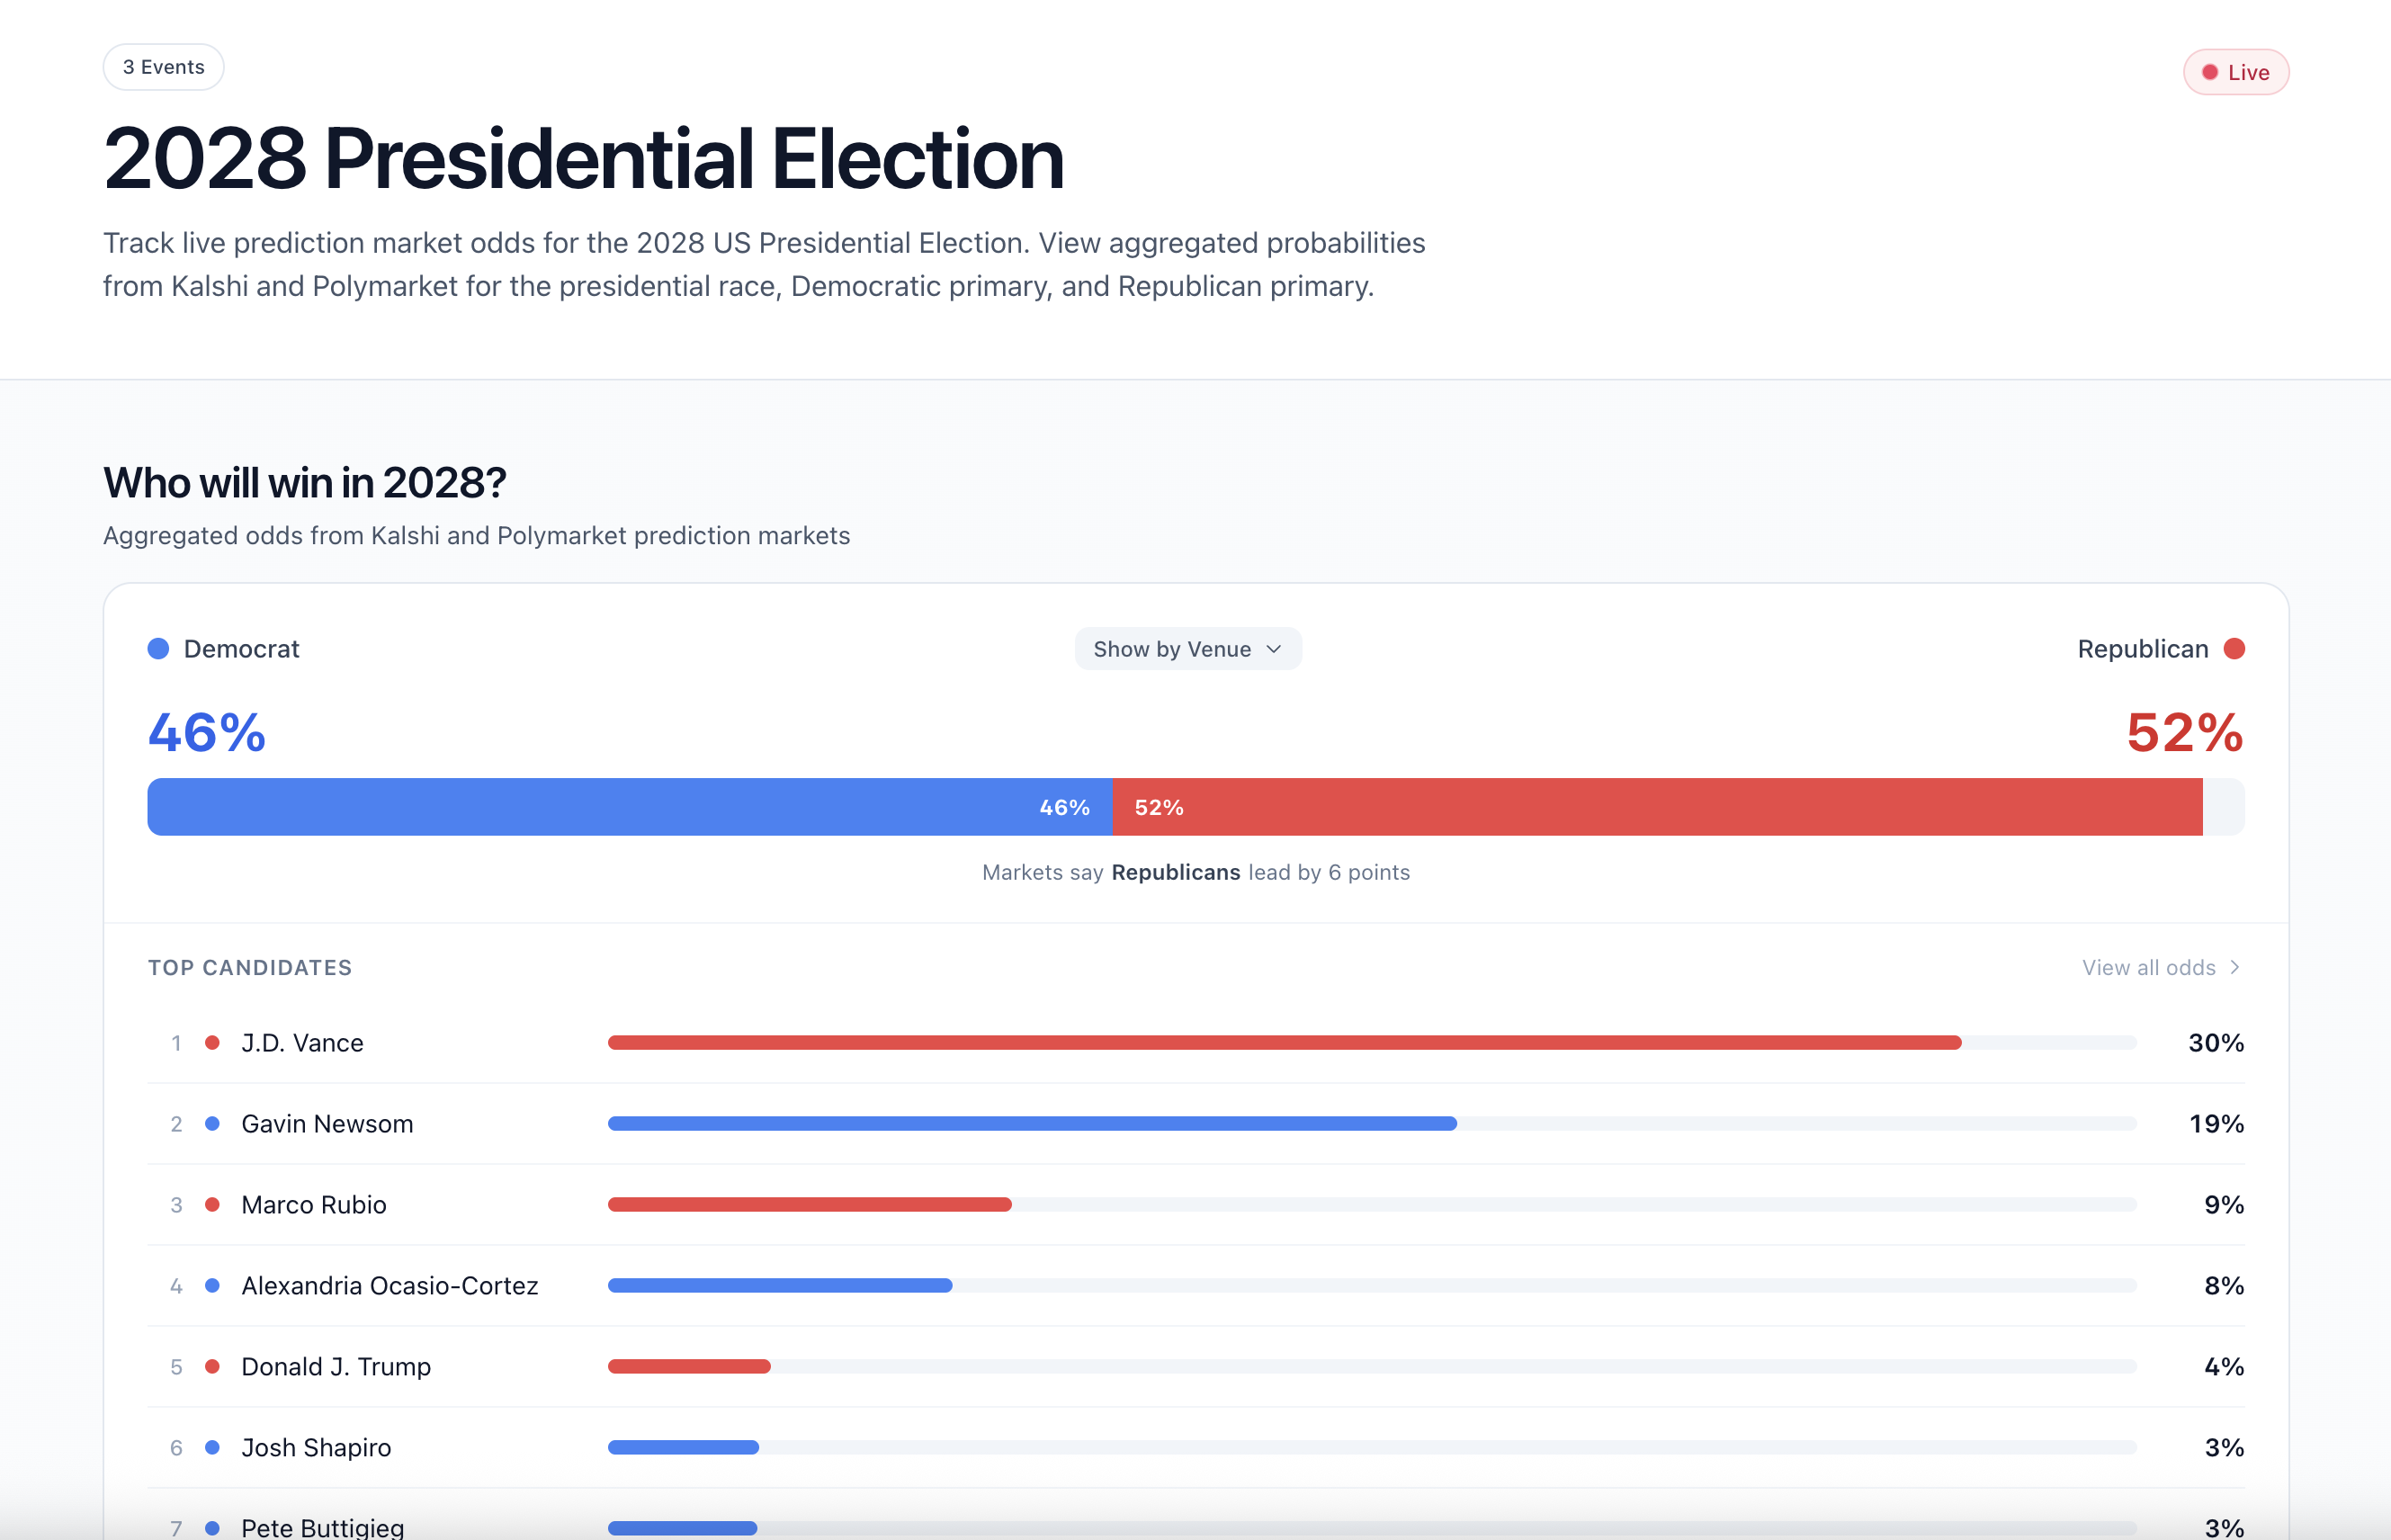Select the Pete Buttigieg candidate name
The height and width of the screenshot is (1540, 2391).
(x=322, y=1527)
